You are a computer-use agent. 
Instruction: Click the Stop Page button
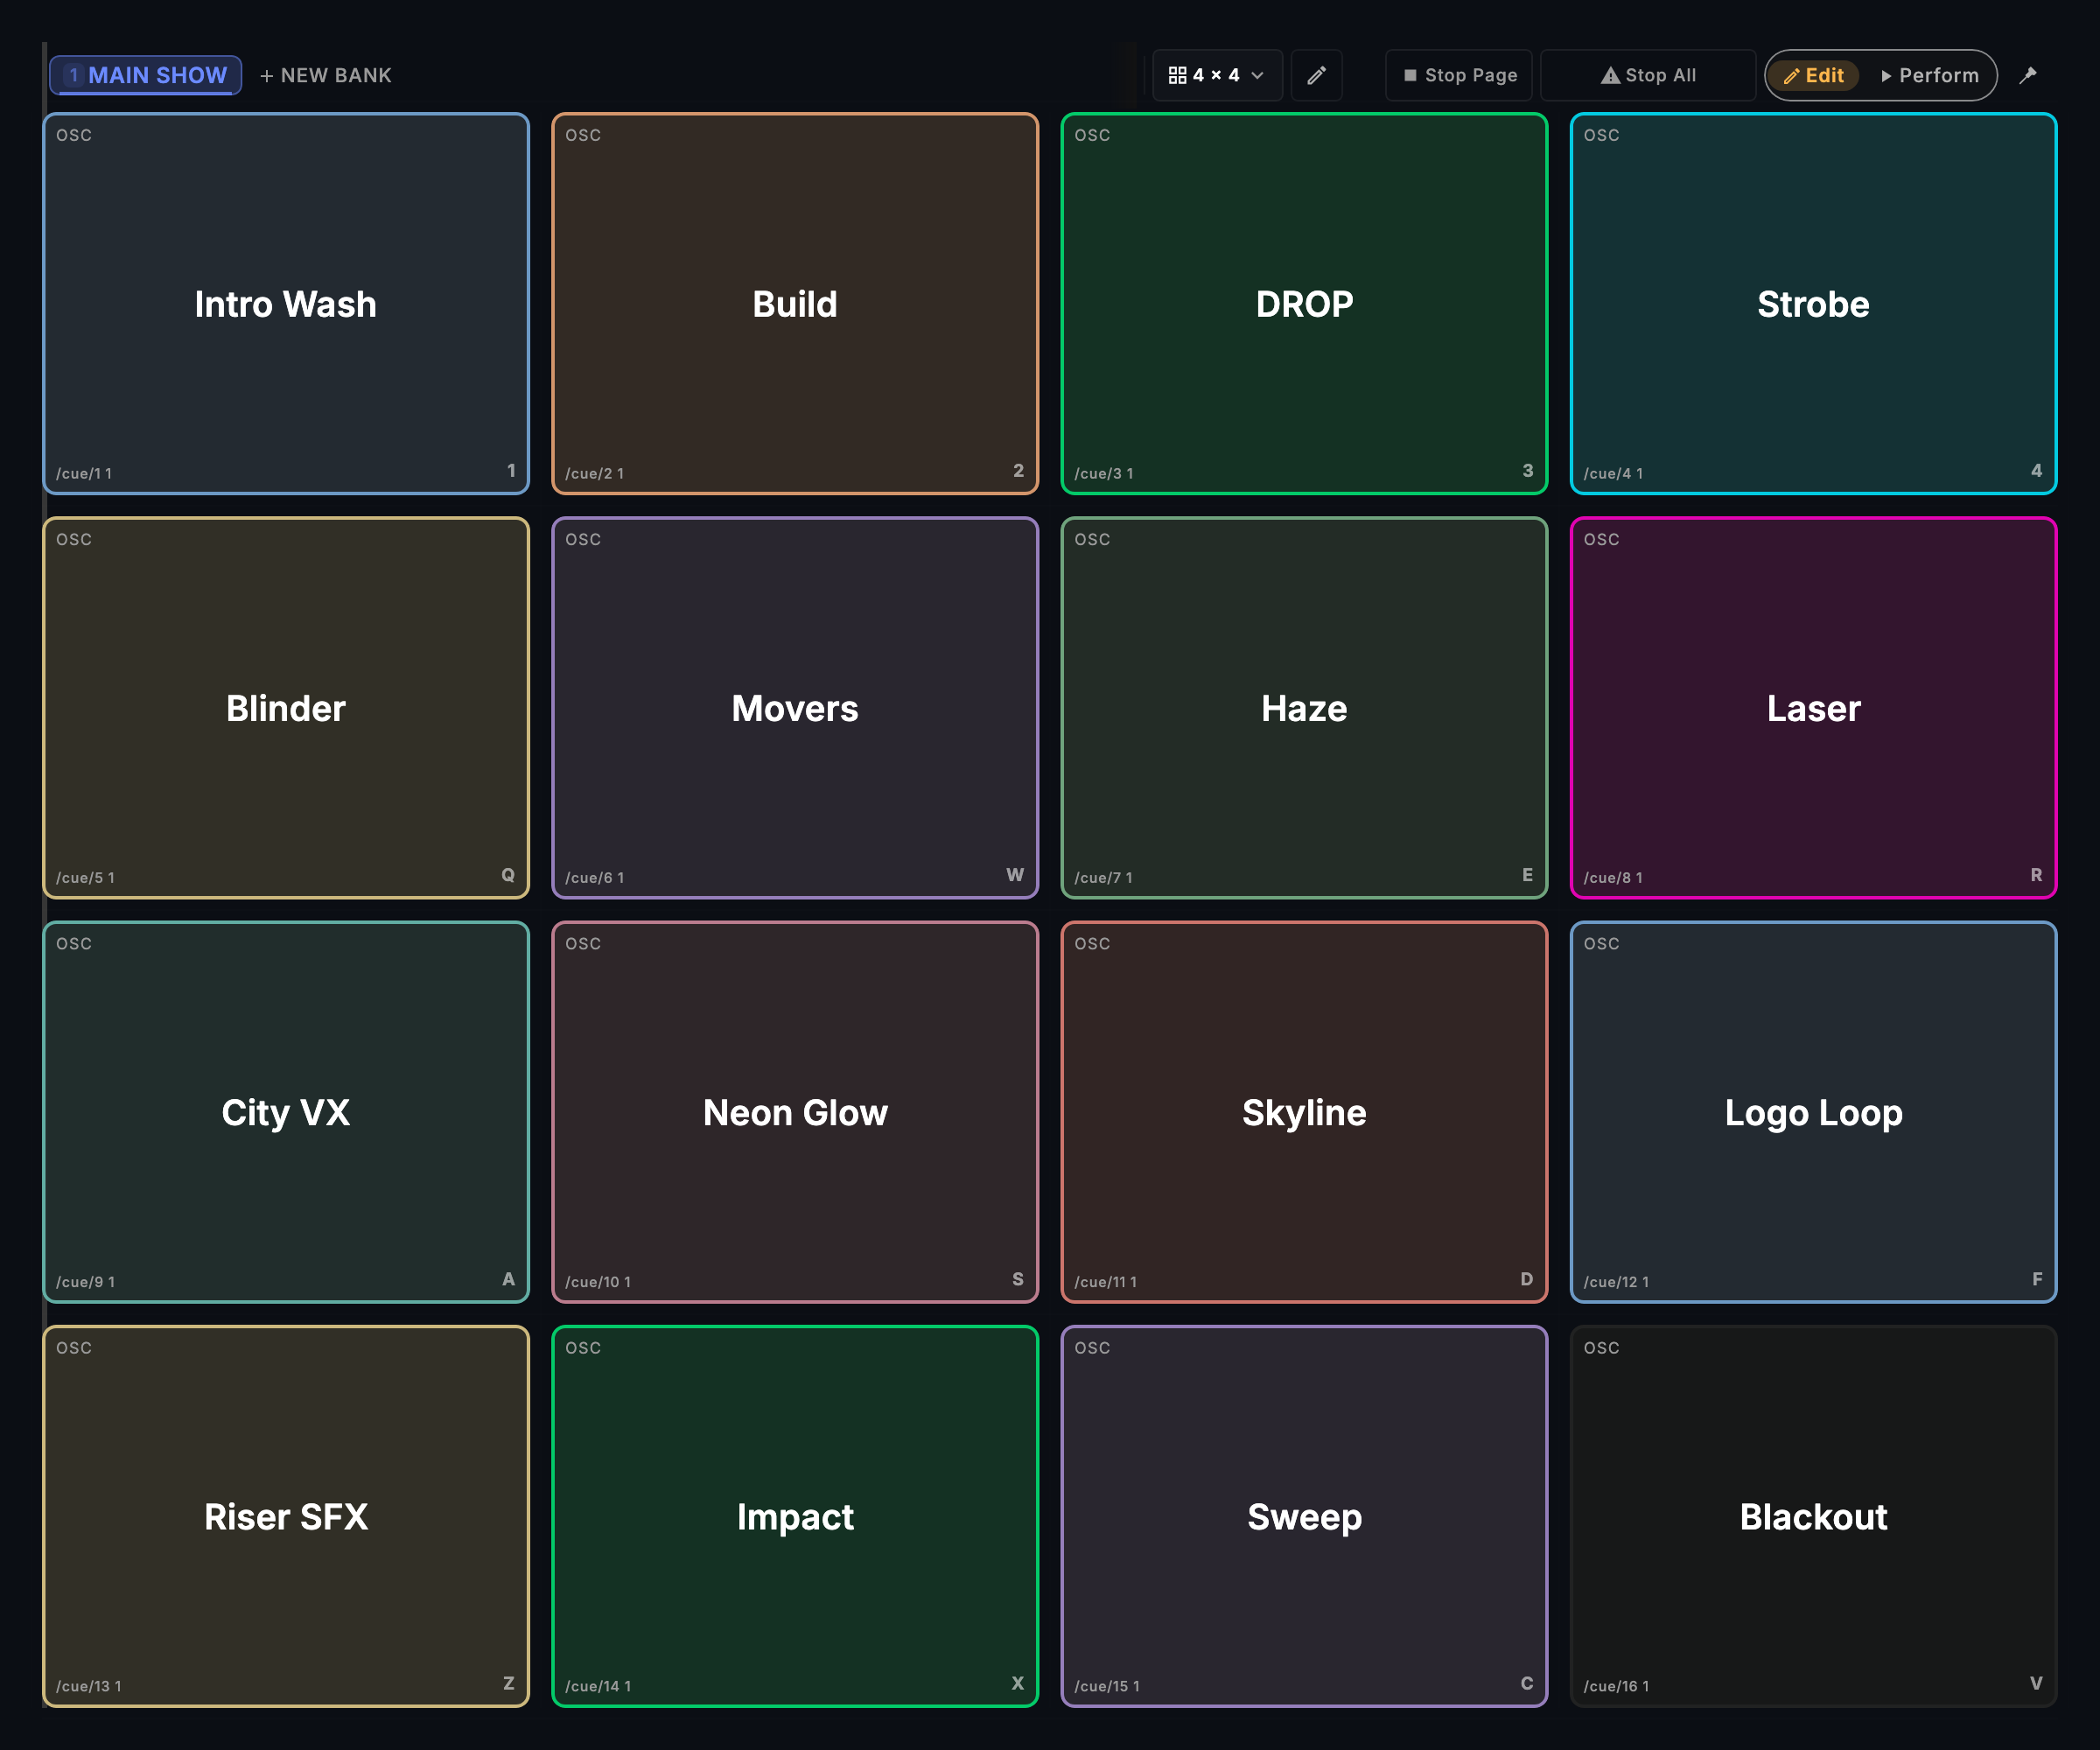click(x=1459, y=75)
